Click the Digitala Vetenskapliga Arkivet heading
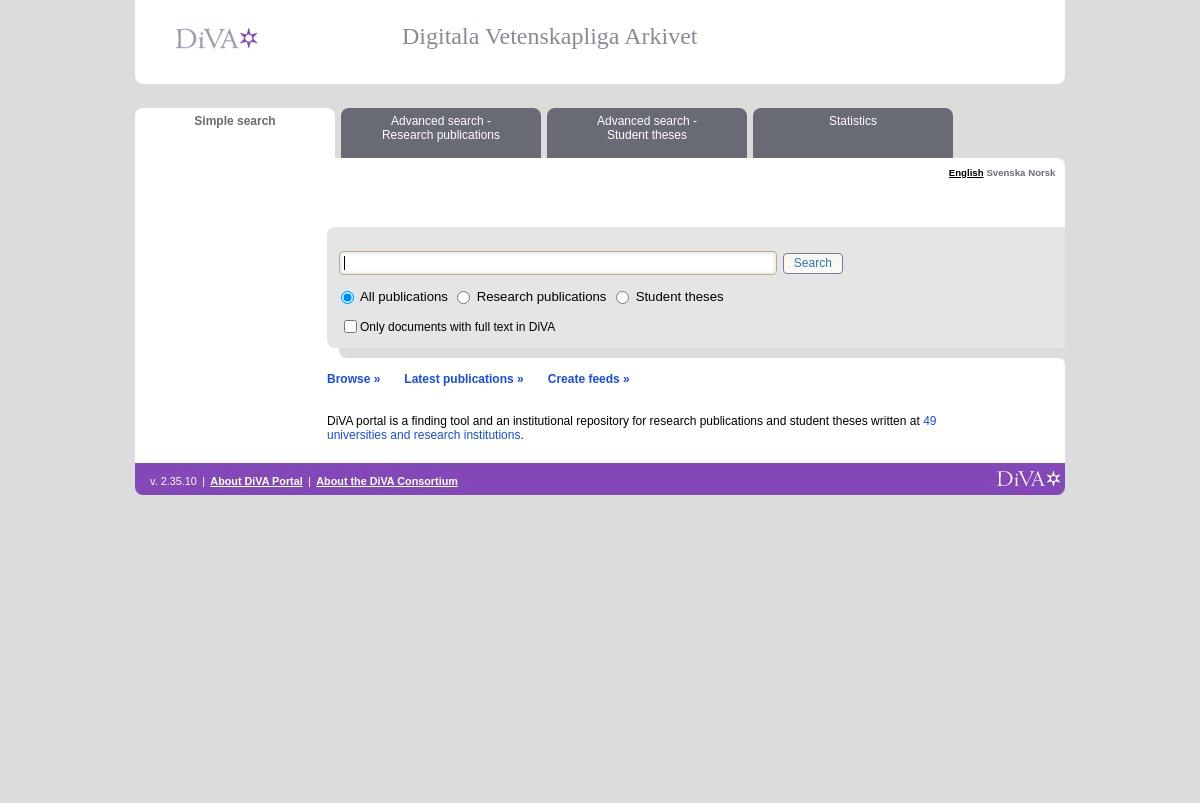Image resolution: width=1200 pixels, height=803 pixels. [x=549, y=37]
